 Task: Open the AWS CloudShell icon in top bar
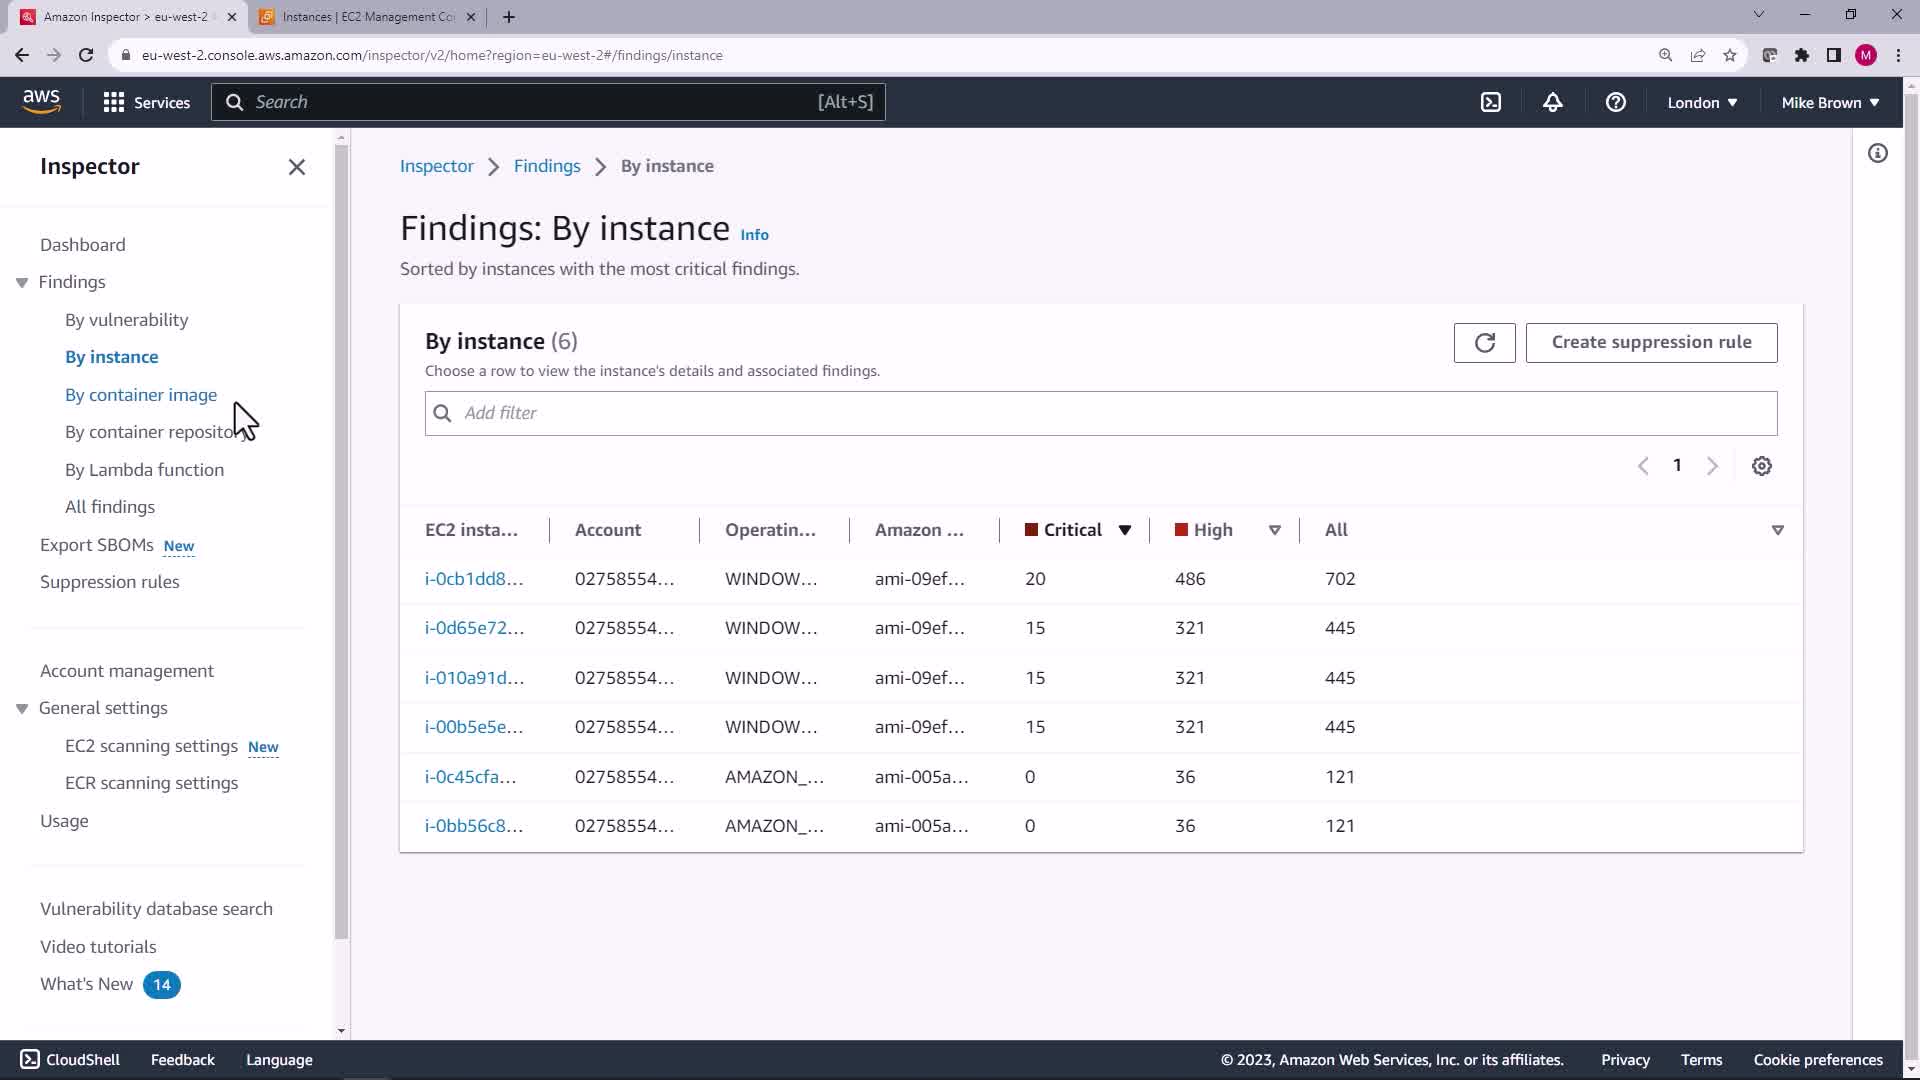(x=1490, y=102)
